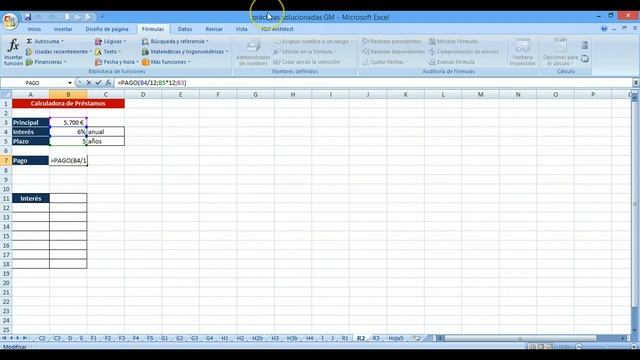Select the cell containing 6% interest
This screenshot has width=640, height=360.
pos(68,132)
